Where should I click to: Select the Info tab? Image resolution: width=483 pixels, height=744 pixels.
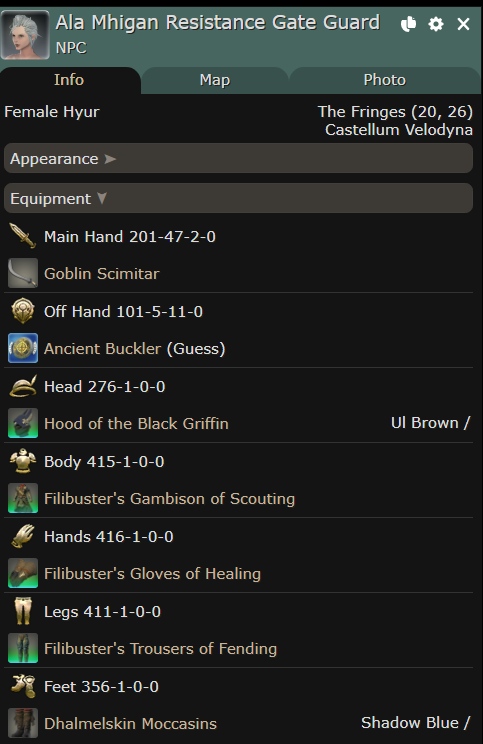click(69, 80)
